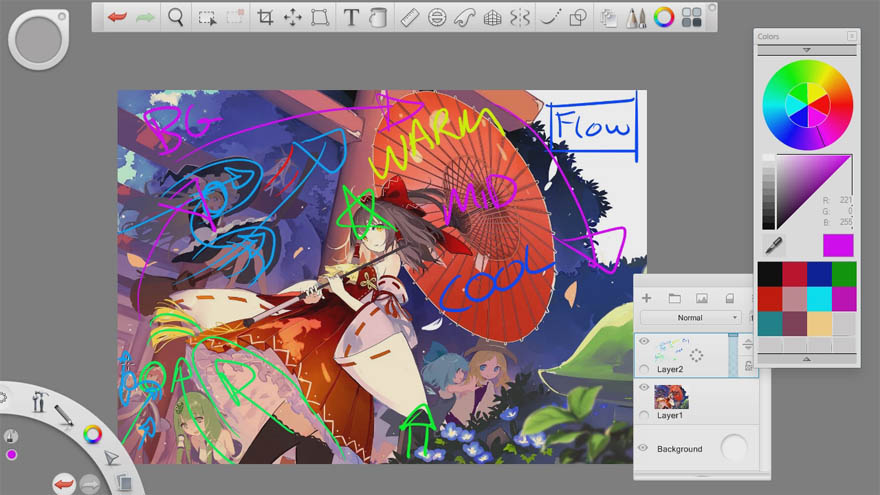This screenshot has height=495, width=880.
Task: Create a new layer group folder
Action: 675,298
